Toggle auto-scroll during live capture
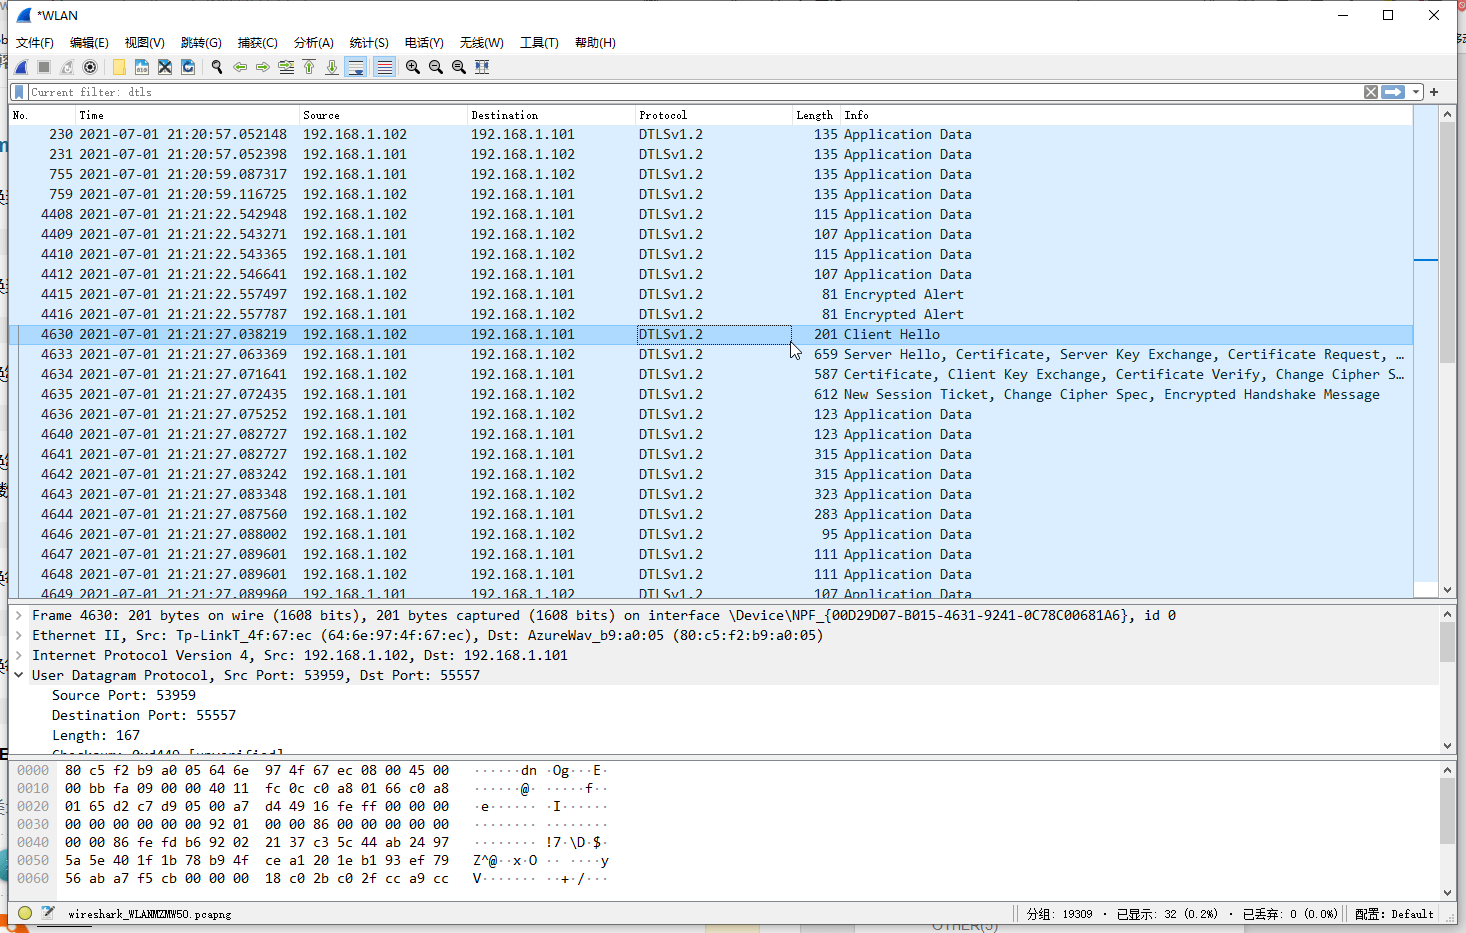 [x=356, y=67]
